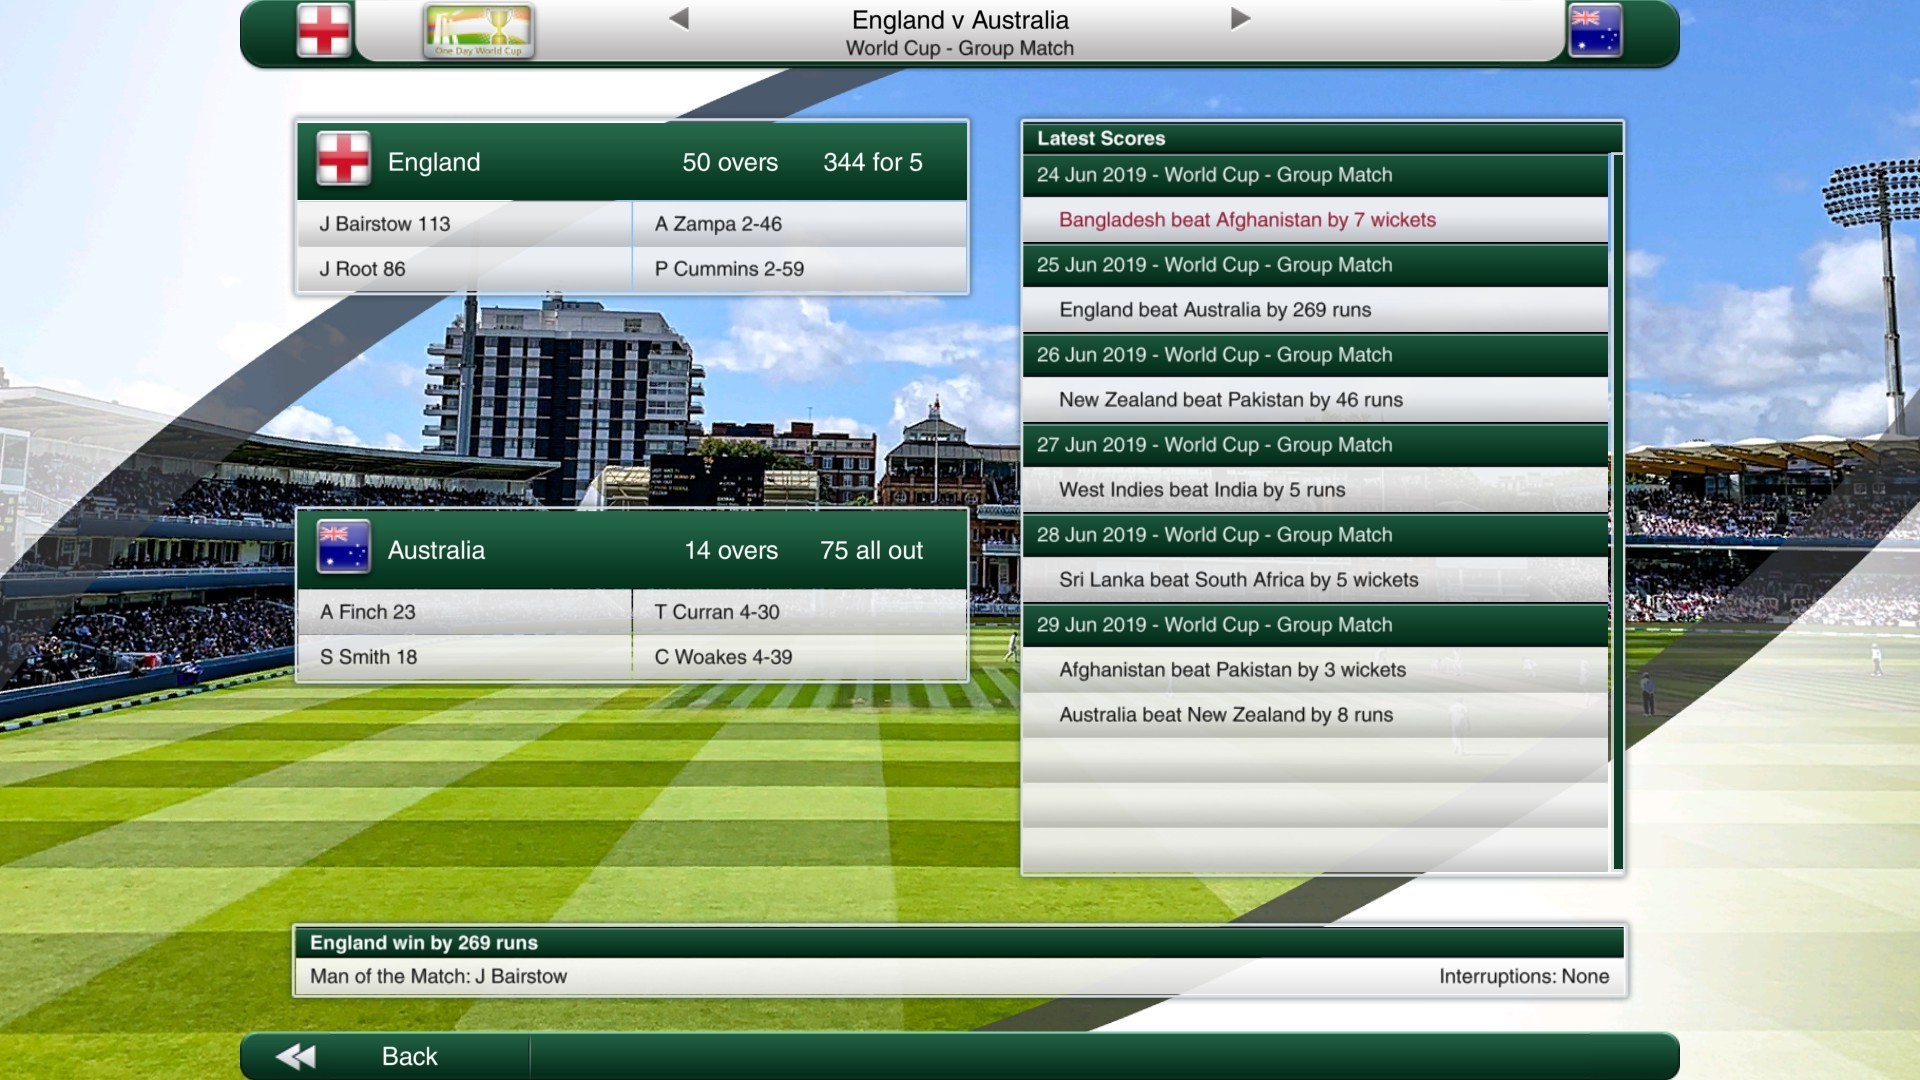Click the England v Australia match title
The height and width of the screenshot is (1080, 1920).
coord(960,20)
